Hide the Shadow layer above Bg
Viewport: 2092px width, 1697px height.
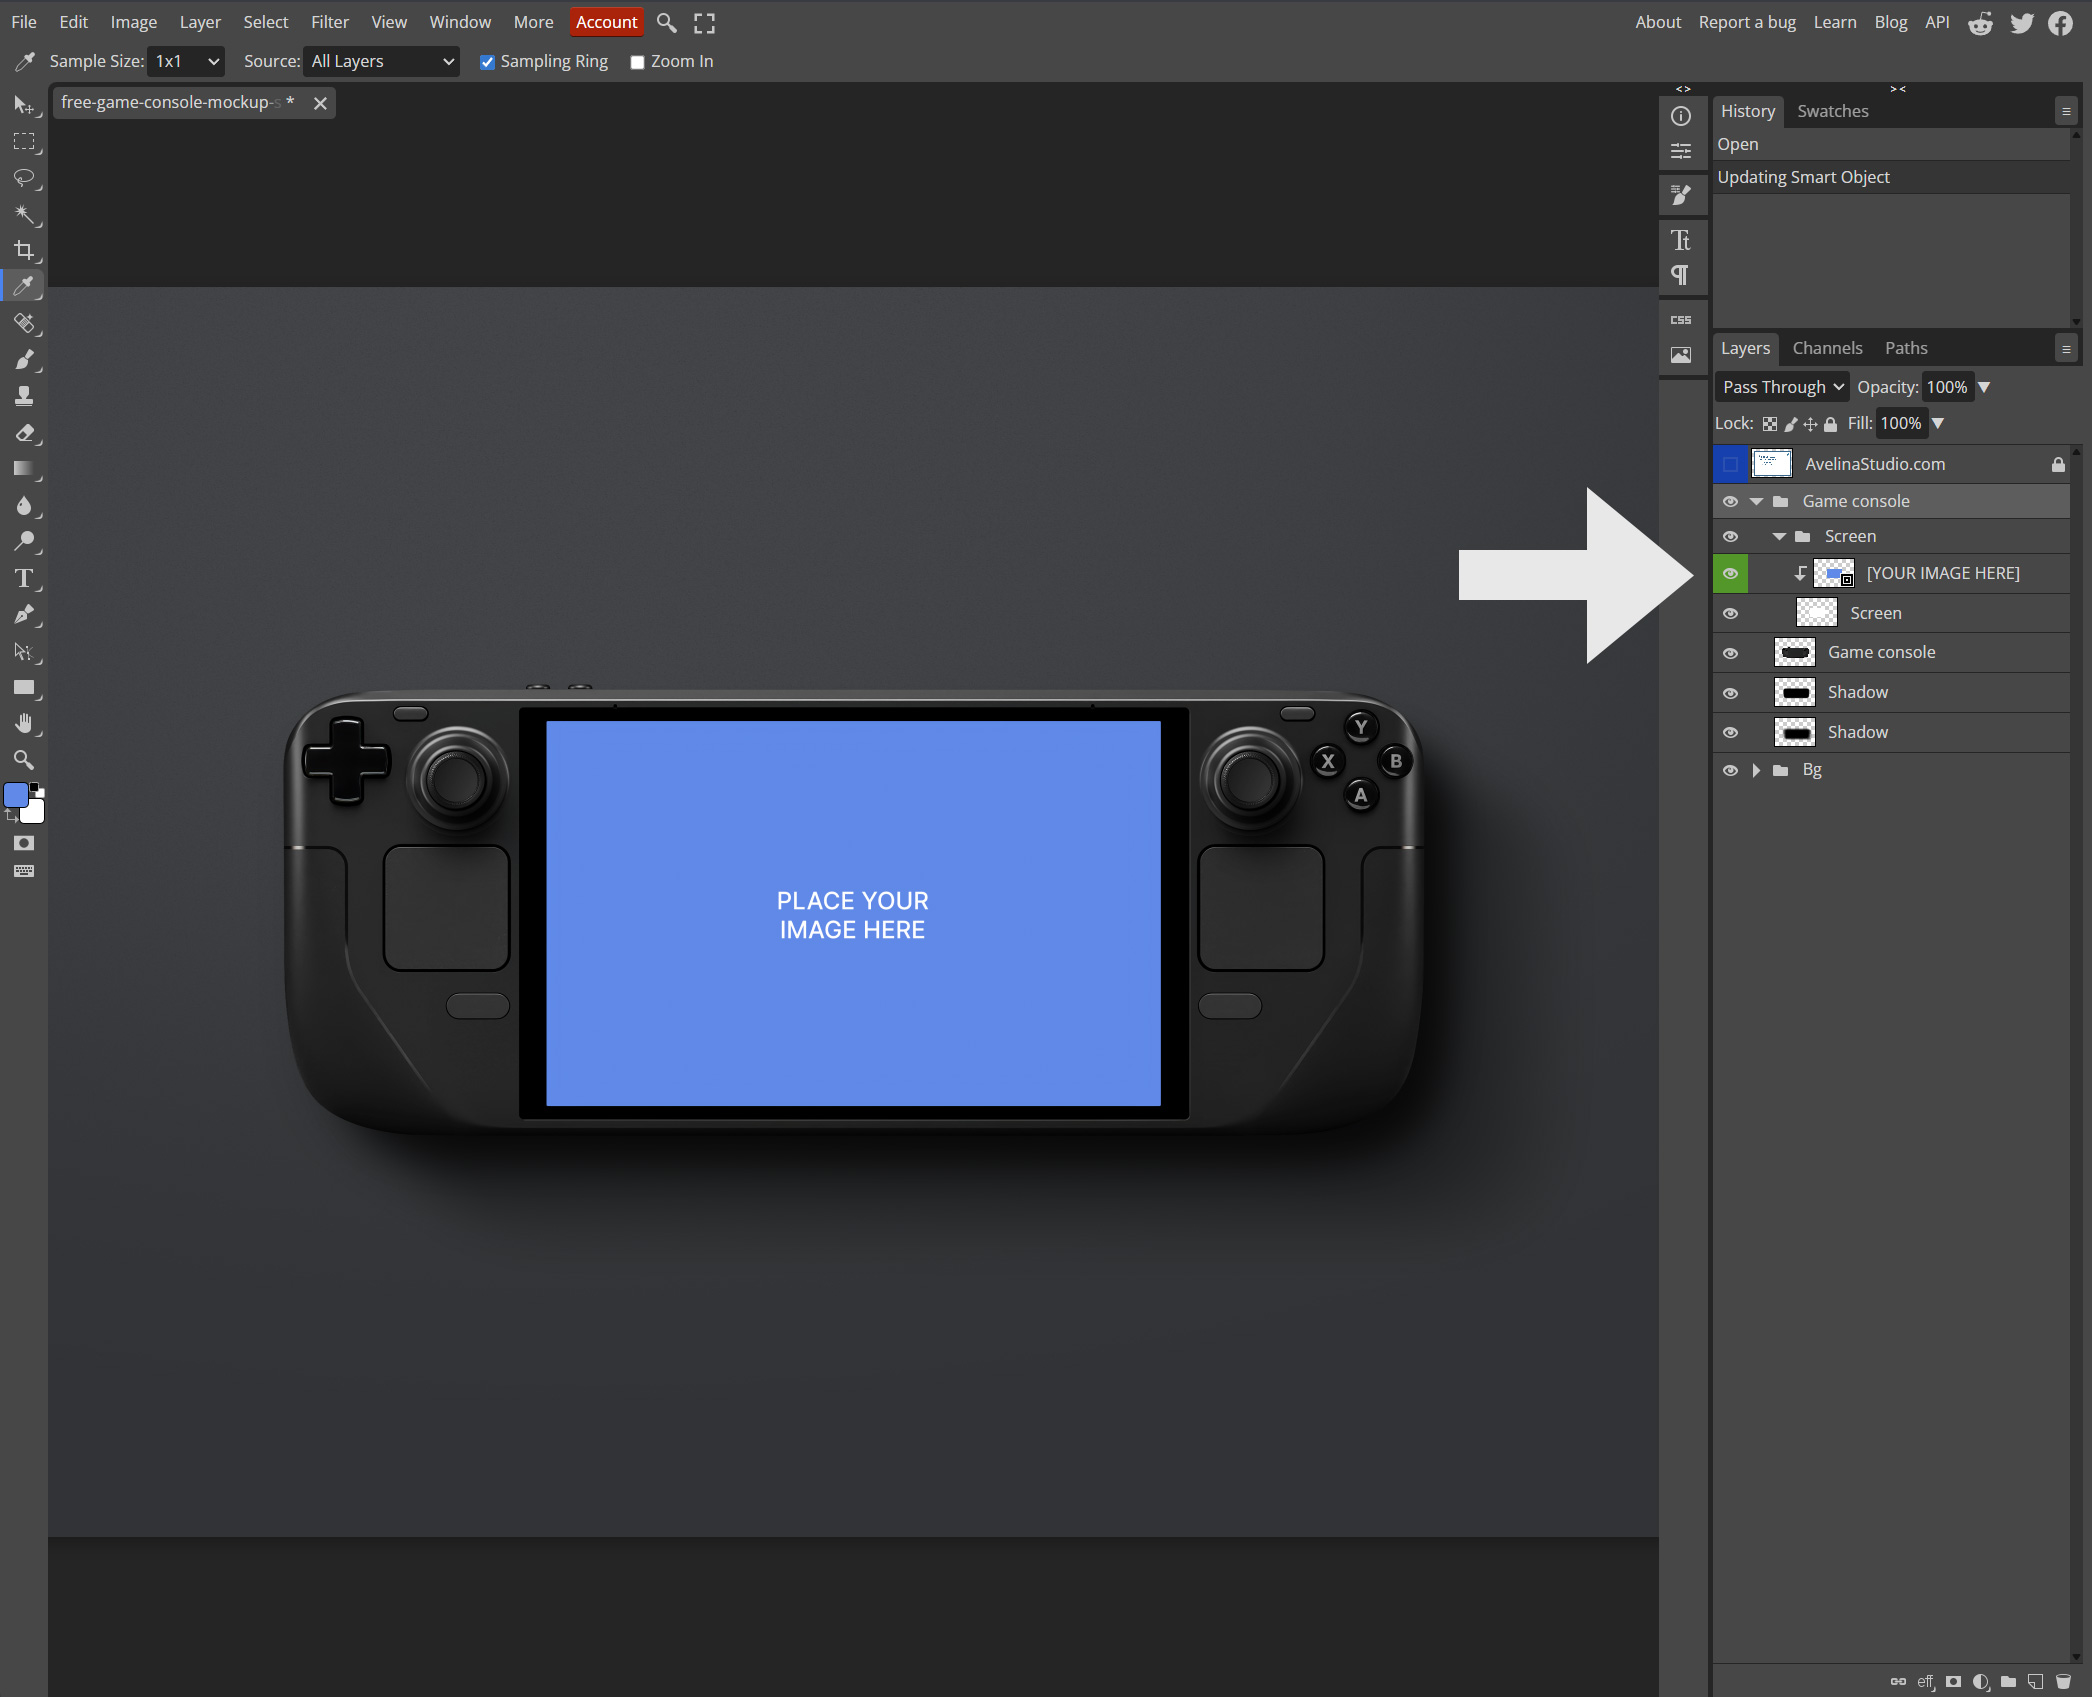pyautogui.click(x=1730, y=732)
